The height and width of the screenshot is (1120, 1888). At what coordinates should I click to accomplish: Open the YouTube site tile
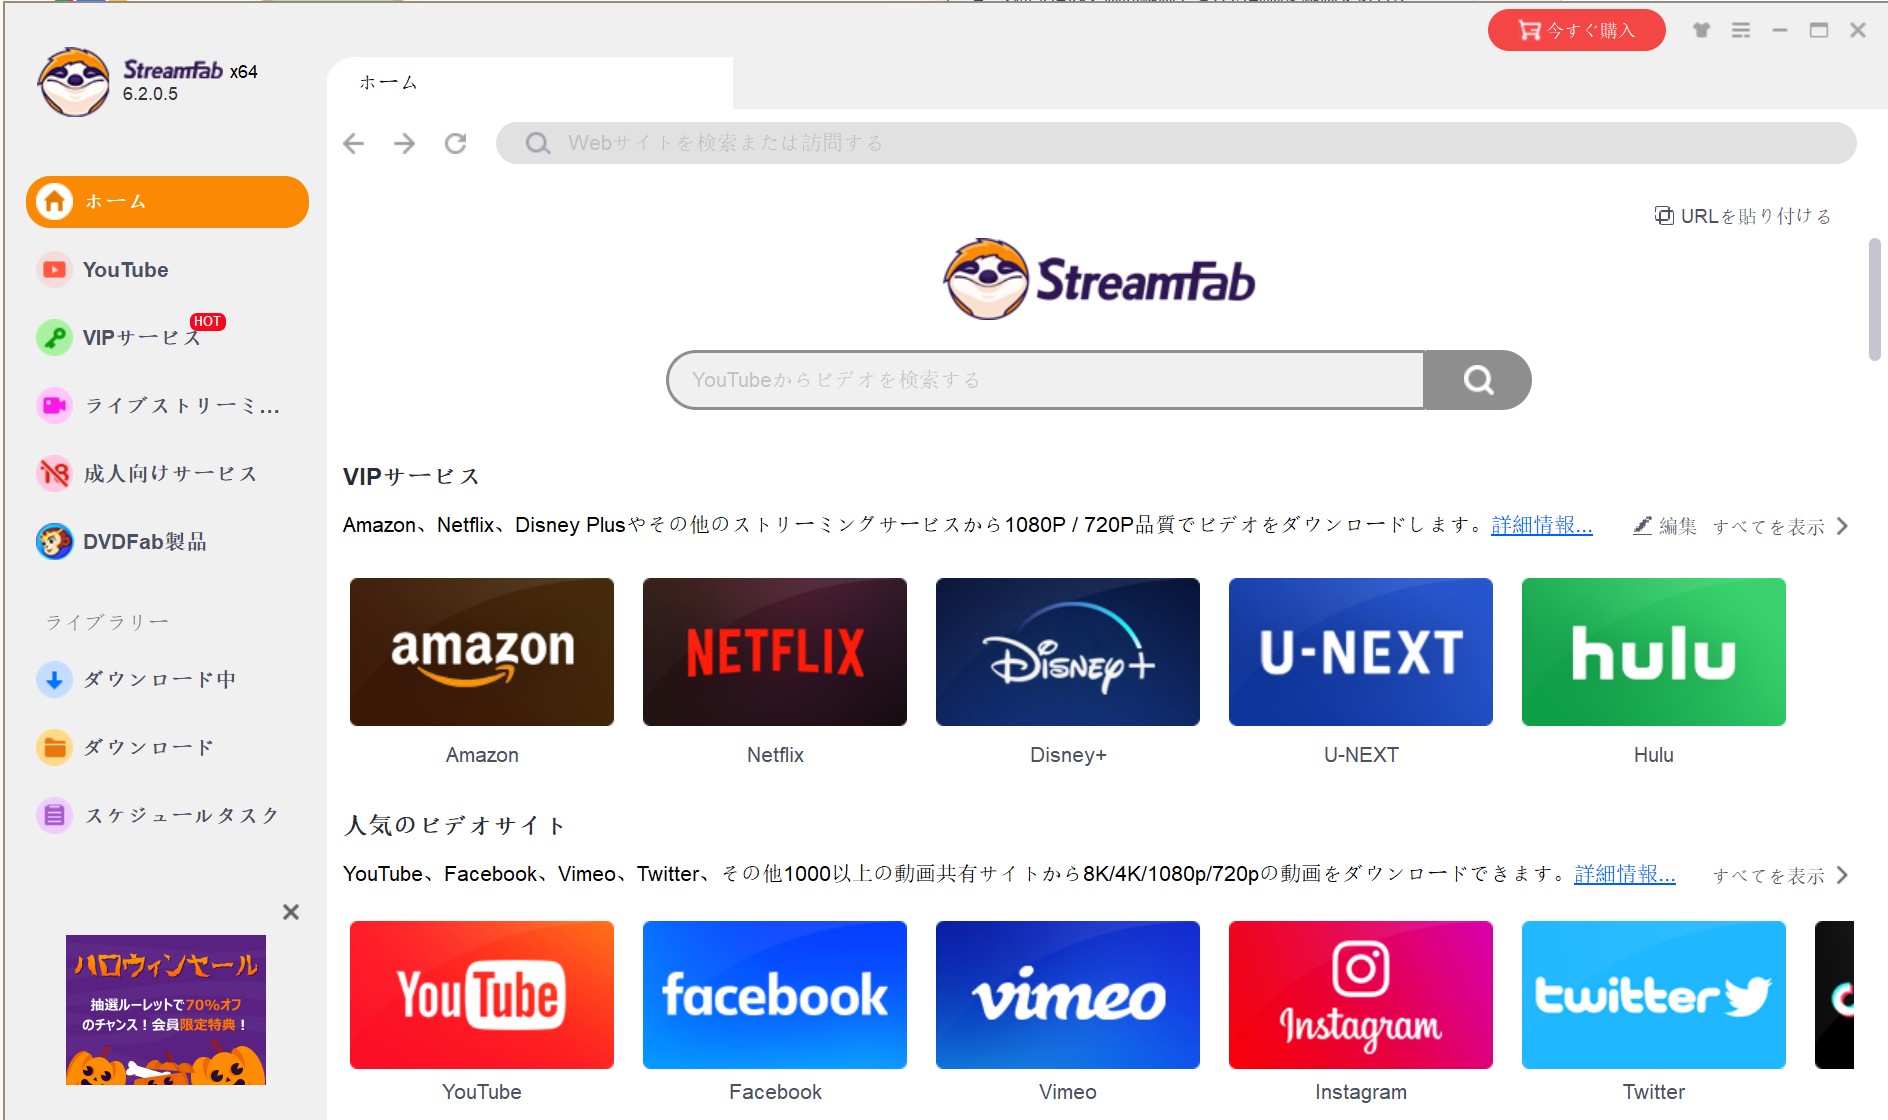pyautogui.click(x=482, y=995)
